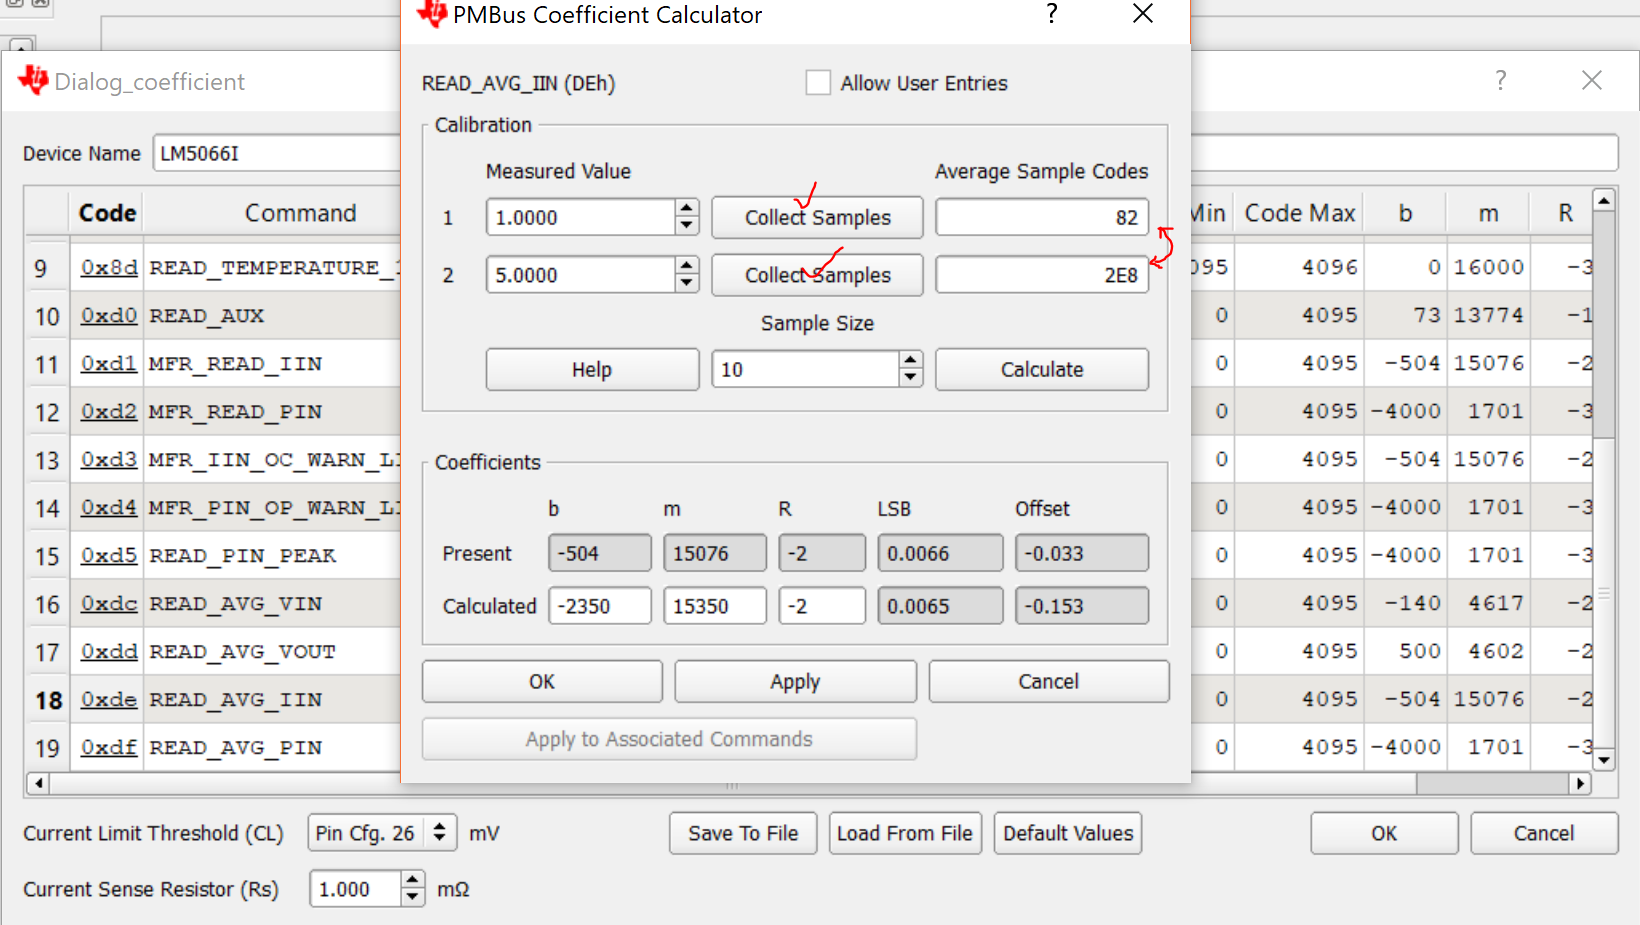Open the 0xd1 code link
The width and height of the screenshot is (1640, 925).
pyautogui.click(x=108, y=363)
